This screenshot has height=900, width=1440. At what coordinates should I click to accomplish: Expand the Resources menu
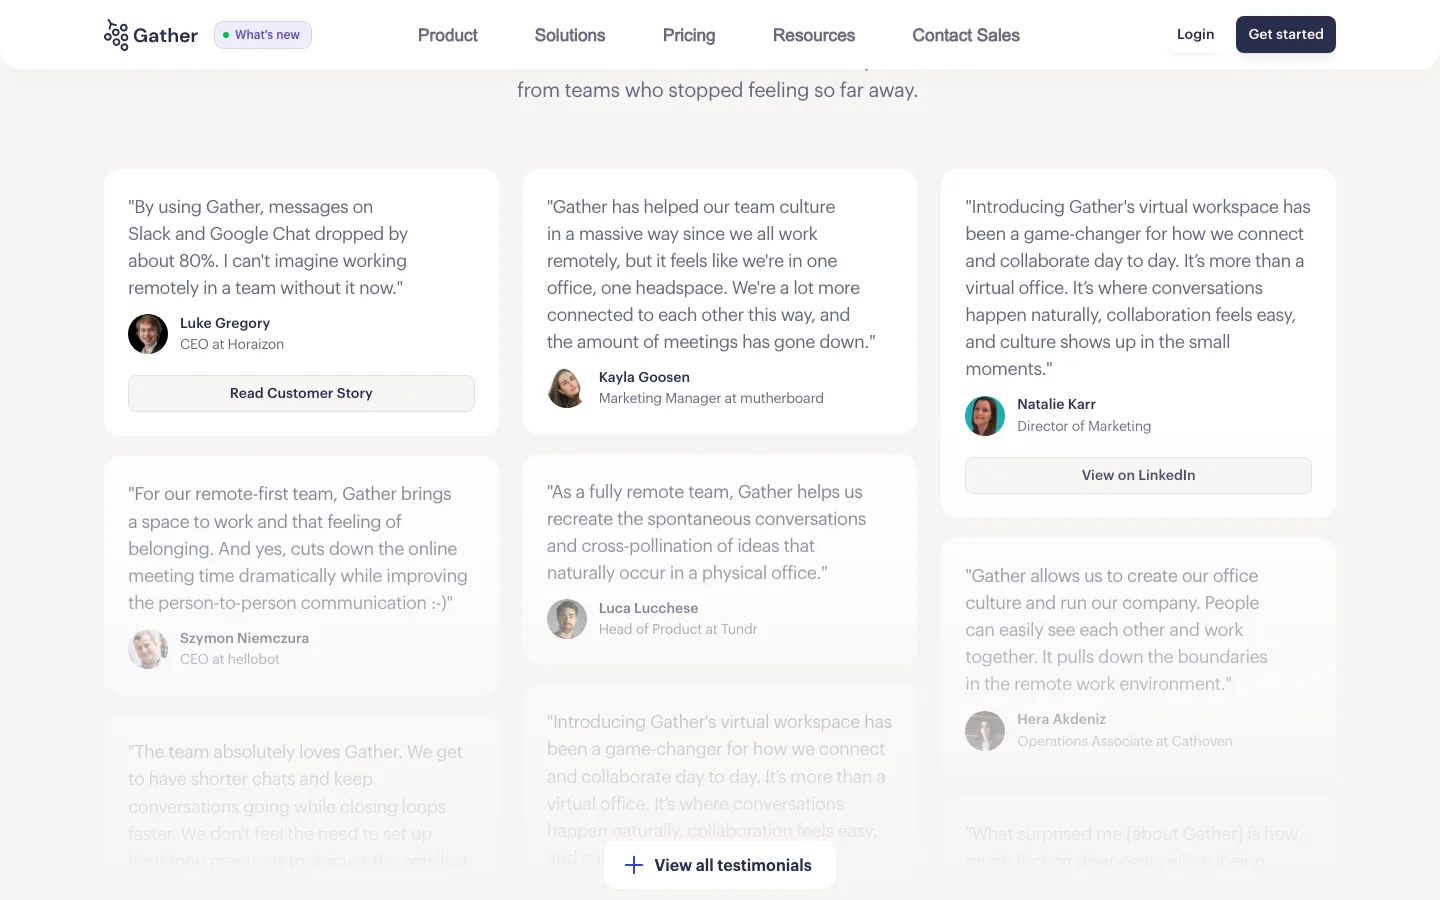tap(814, 35)
